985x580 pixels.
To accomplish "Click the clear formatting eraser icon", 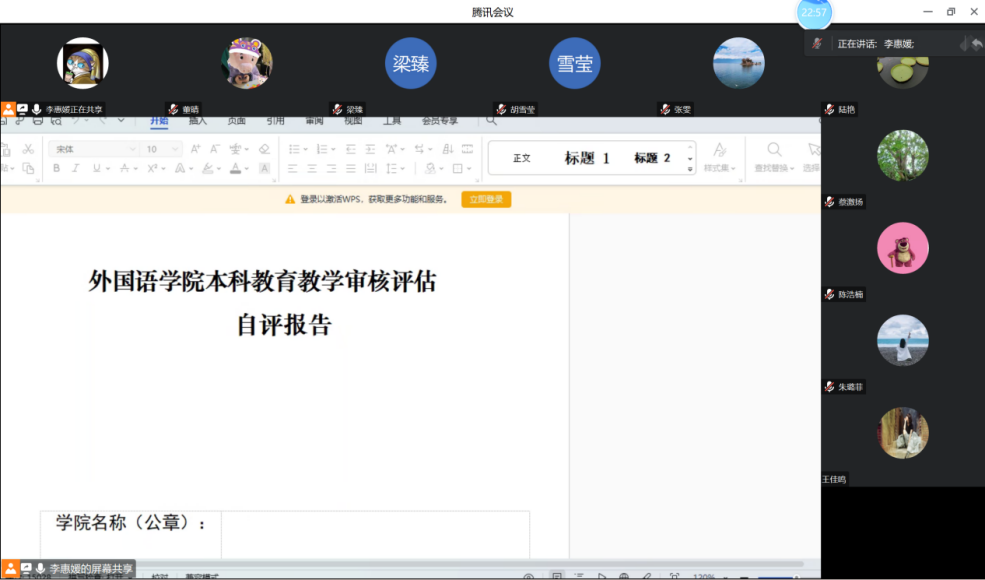I will tap(264, 149).
